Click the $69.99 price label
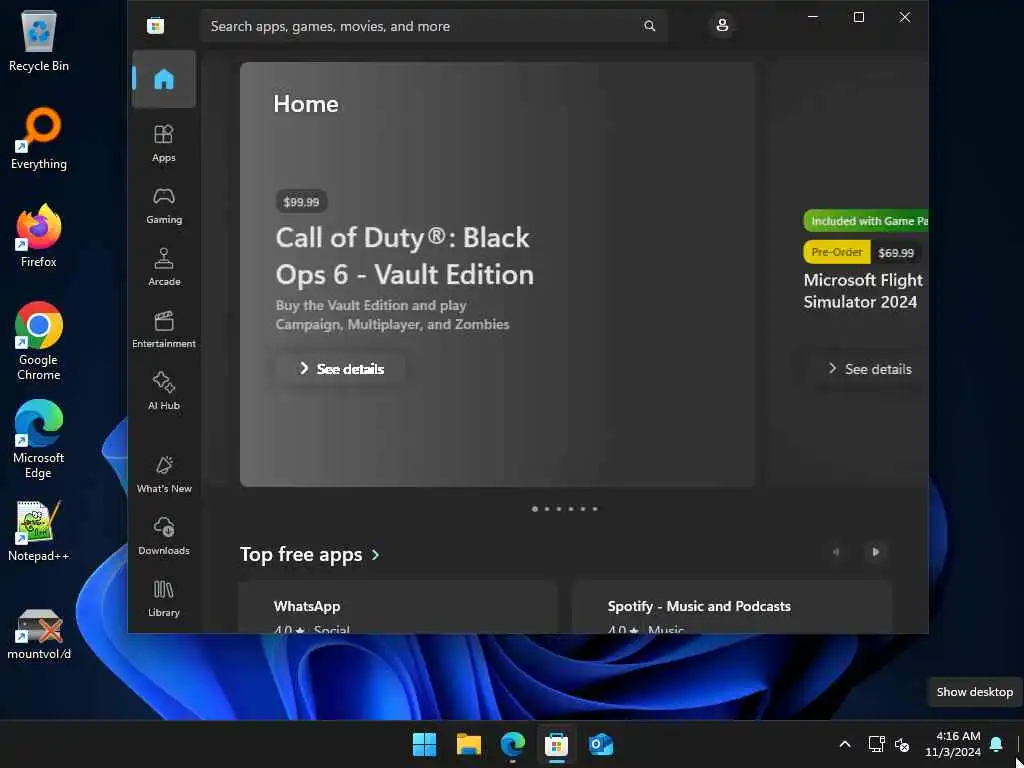1024x768 pixels. click(896, 253)
